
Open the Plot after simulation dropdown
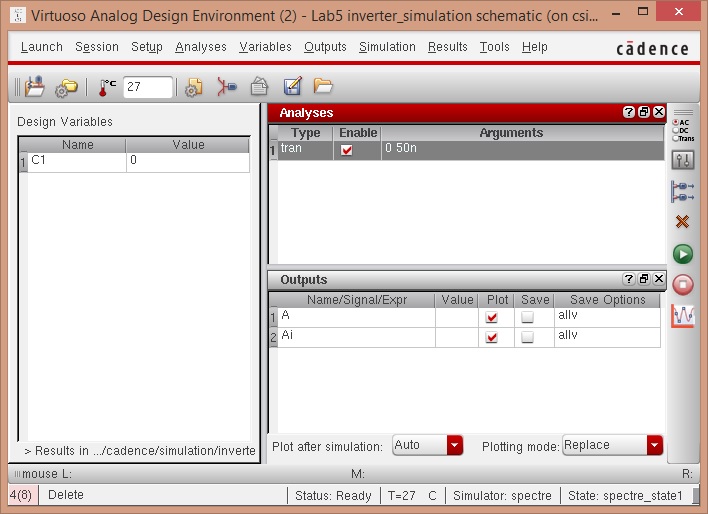455,445
